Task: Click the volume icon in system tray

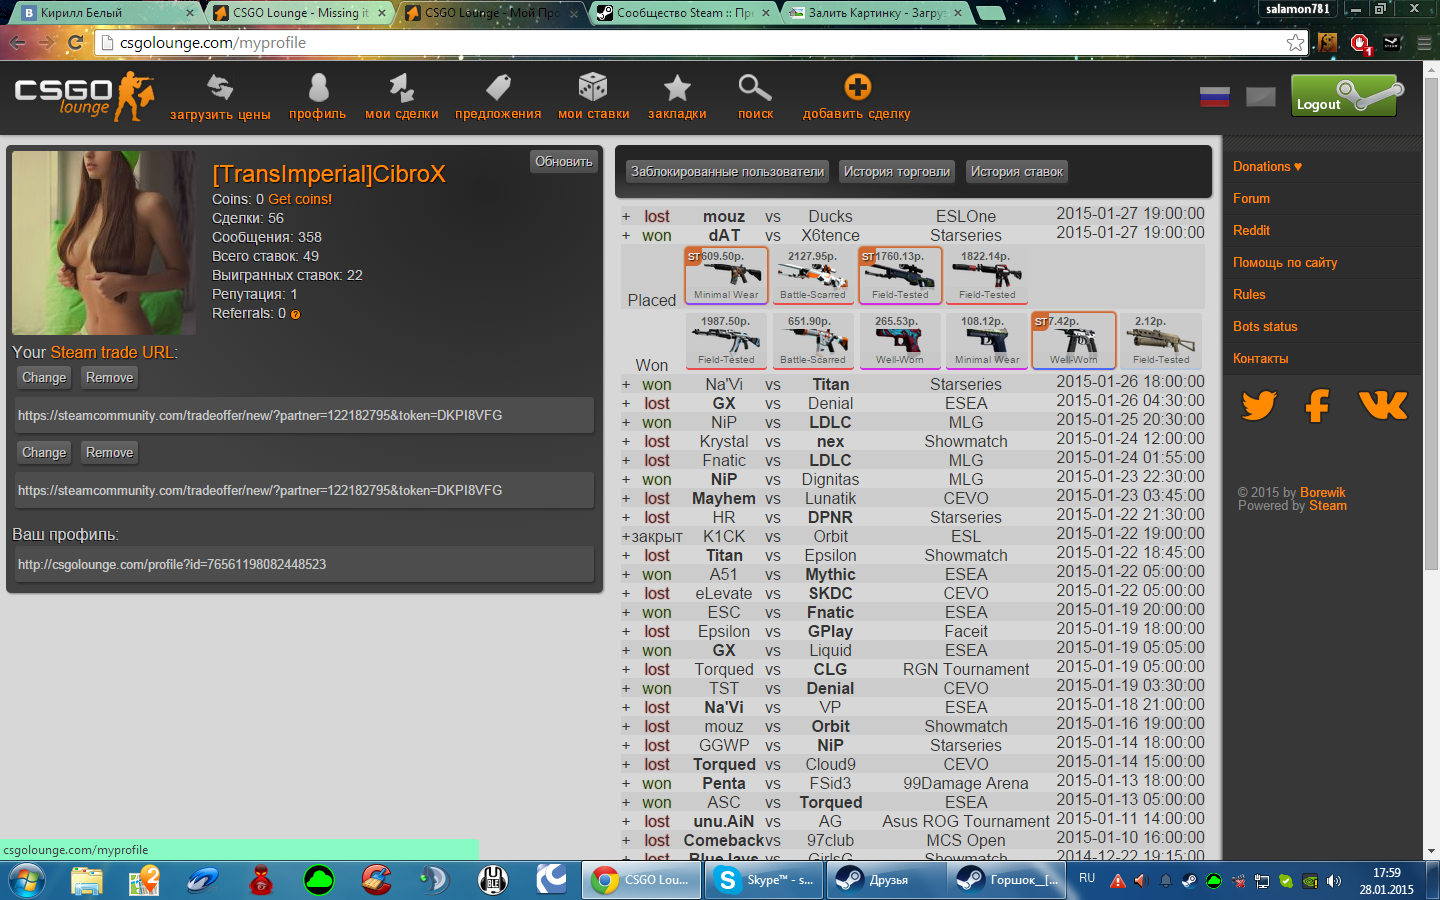Action: pos(1333,881)
